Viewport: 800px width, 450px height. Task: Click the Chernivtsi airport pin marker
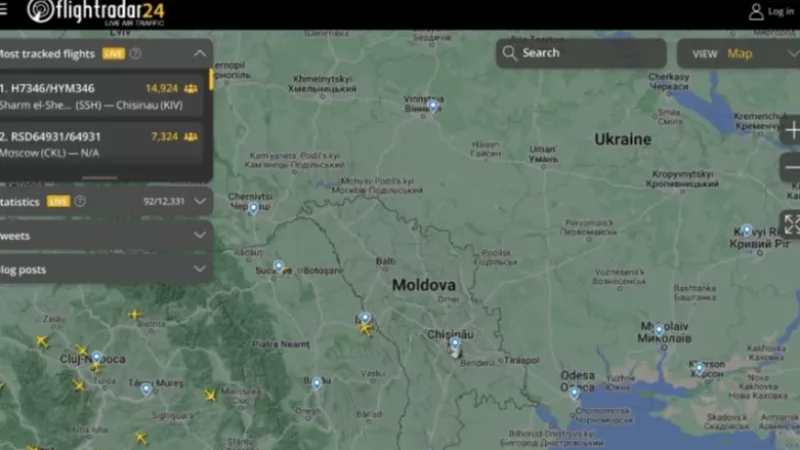[x=253, y=208]
